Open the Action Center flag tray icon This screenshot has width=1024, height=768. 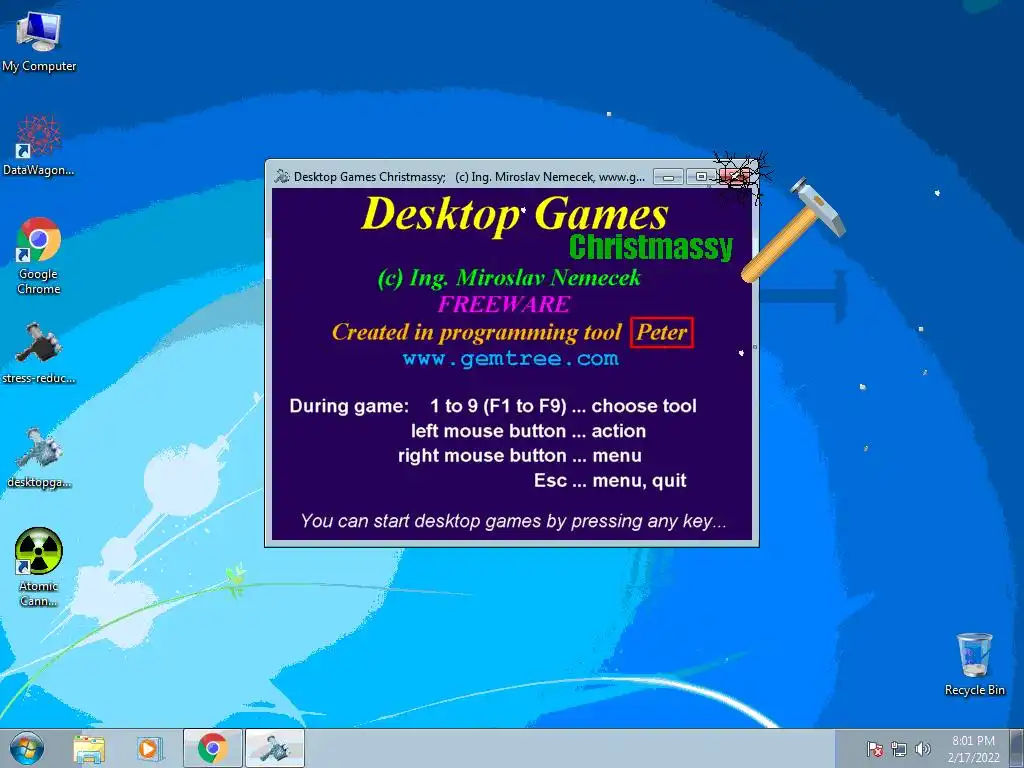click(x=874, y=749)
